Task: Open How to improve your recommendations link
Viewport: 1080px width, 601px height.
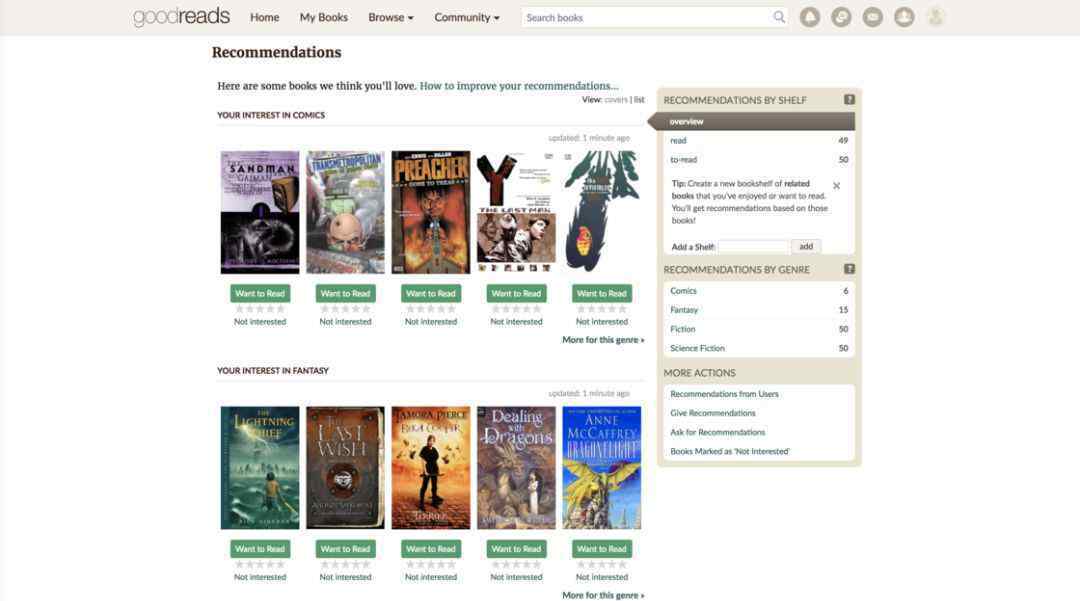Action: (519, 86)
